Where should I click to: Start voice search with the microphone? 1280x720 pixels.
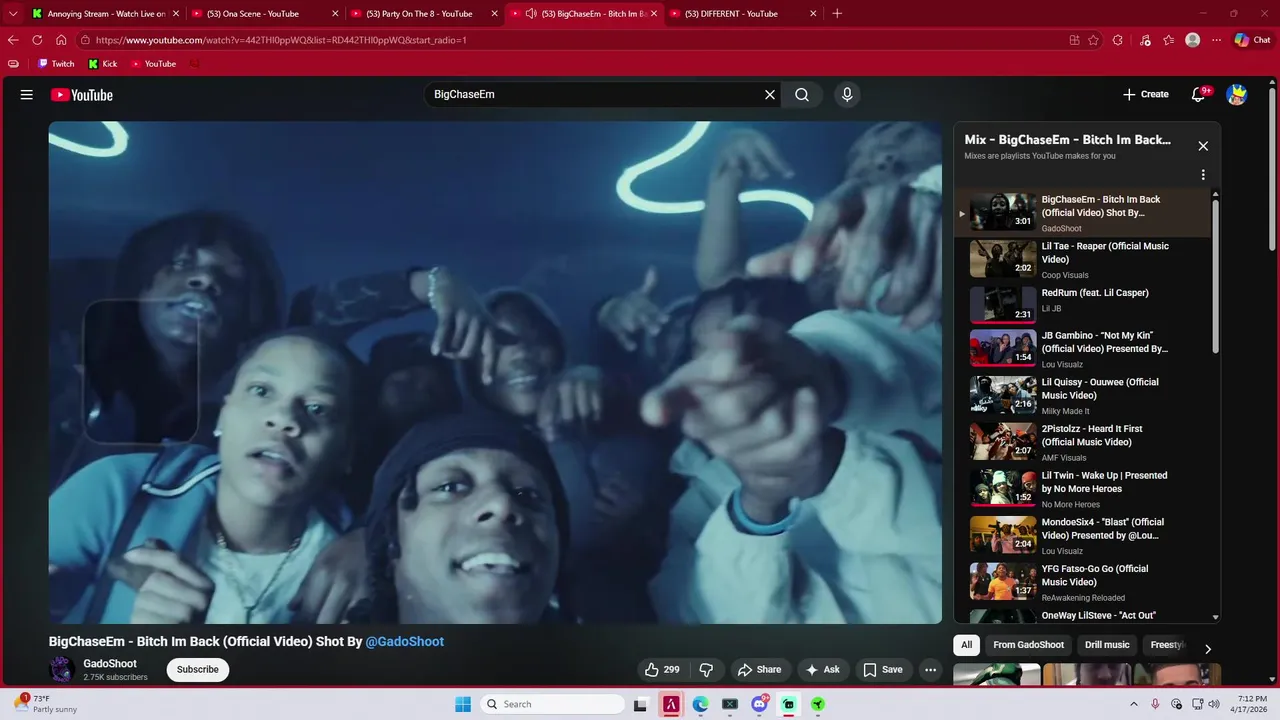point(847,95)
